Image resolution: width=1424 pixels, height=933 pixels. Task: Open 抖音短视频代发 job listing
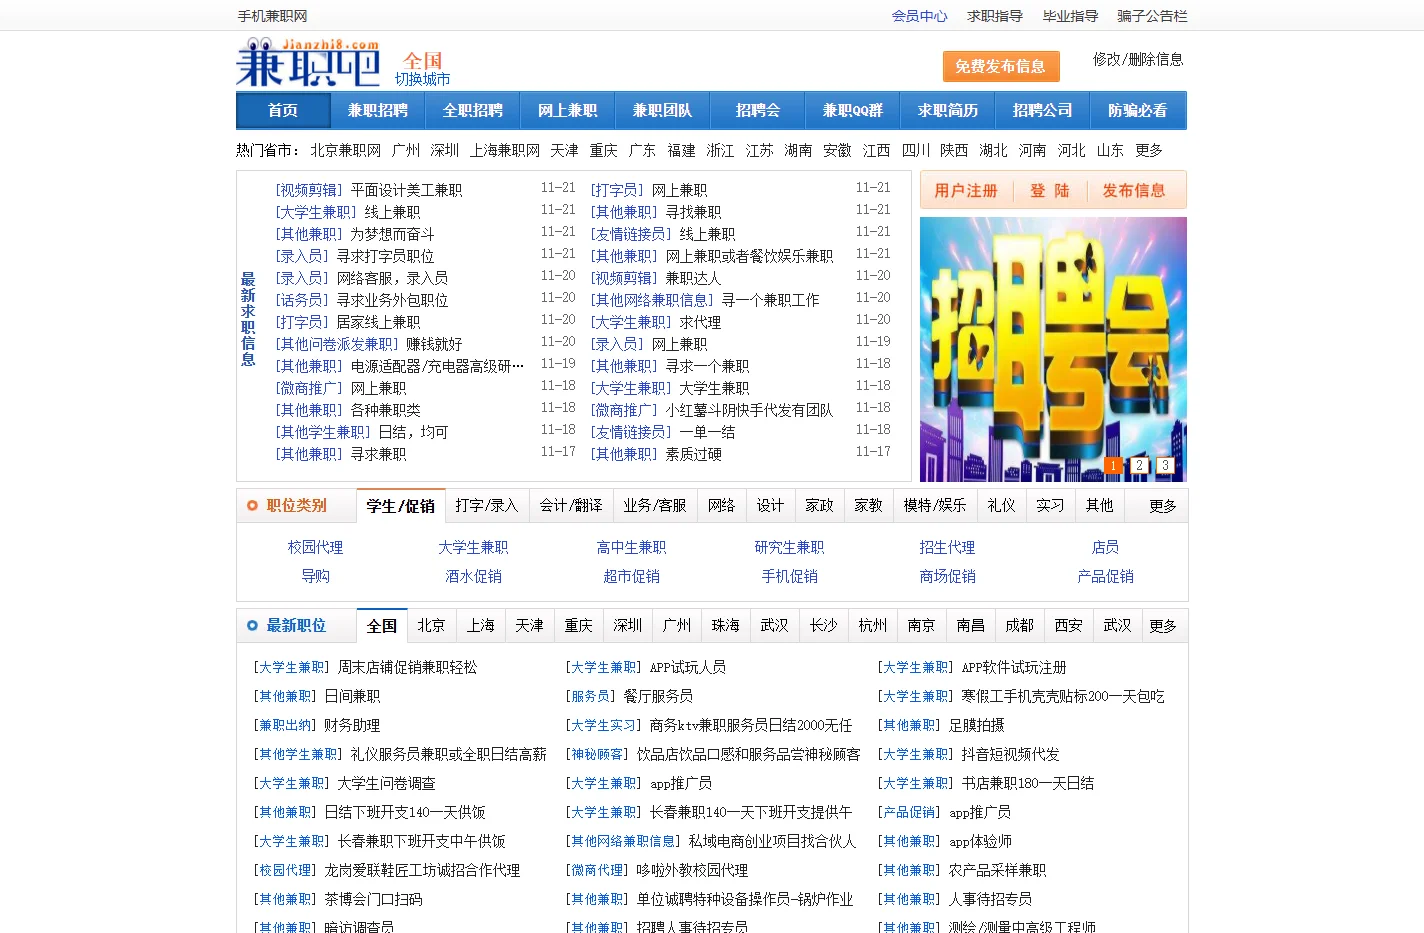click(x=1010, y=754)
